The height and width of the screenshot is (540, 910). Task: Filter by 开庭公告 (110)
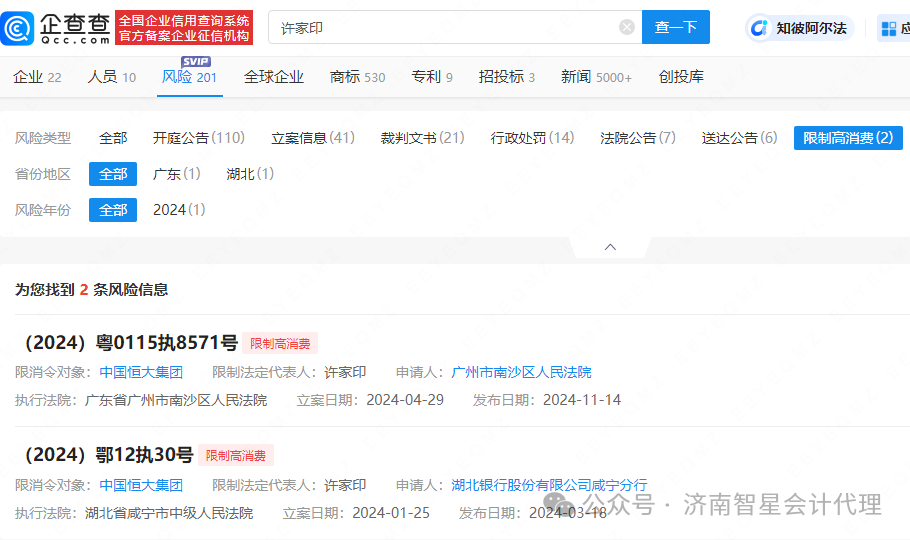click(x=198, y=138)
